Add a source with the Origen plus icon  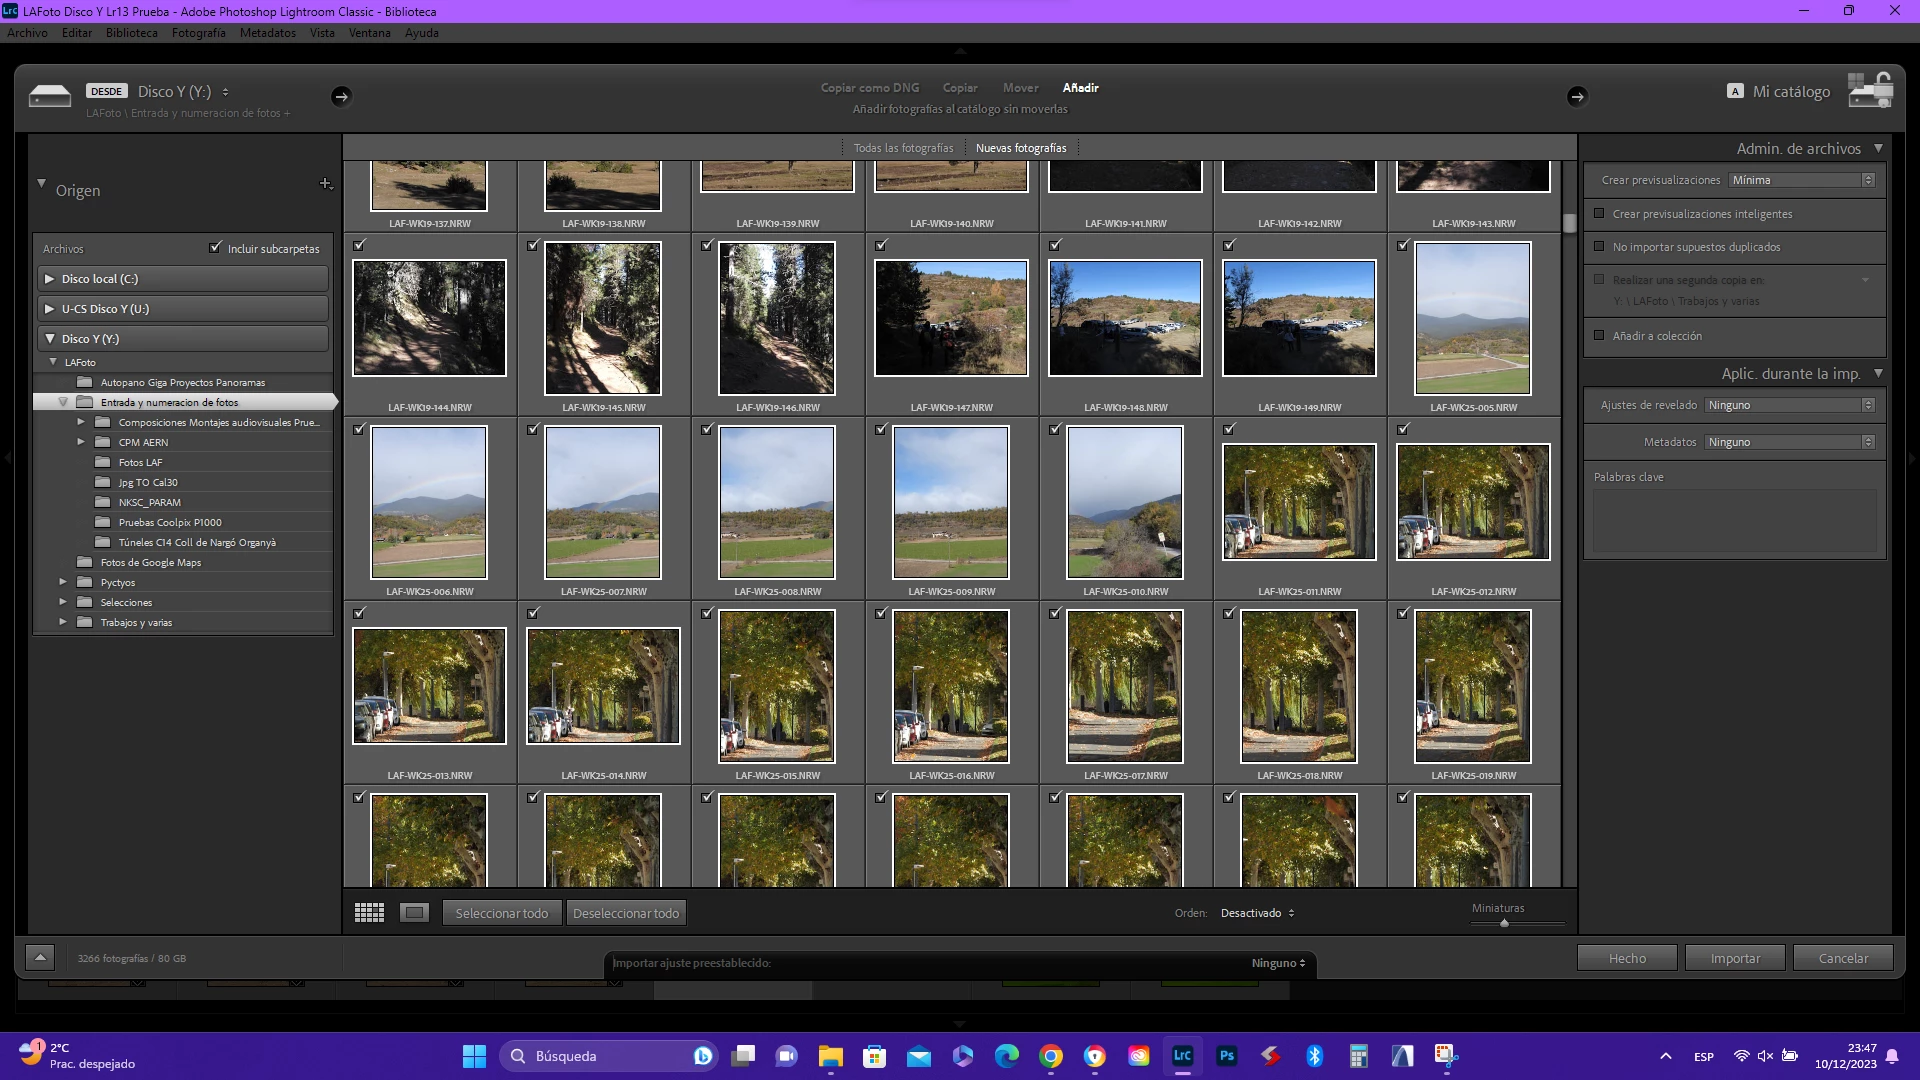325,184
